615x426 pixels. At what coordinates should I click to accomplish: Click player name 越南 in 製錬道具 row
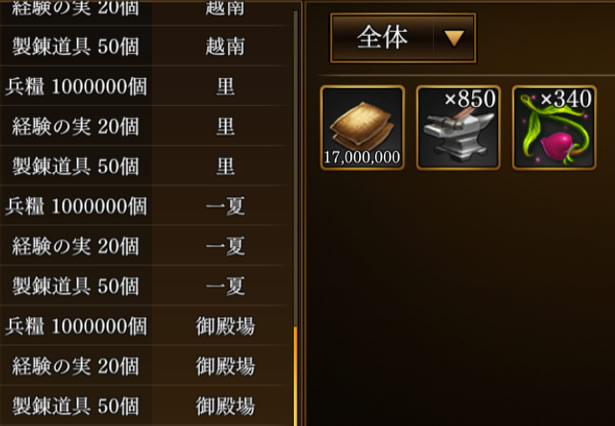(x=225, y=46)
